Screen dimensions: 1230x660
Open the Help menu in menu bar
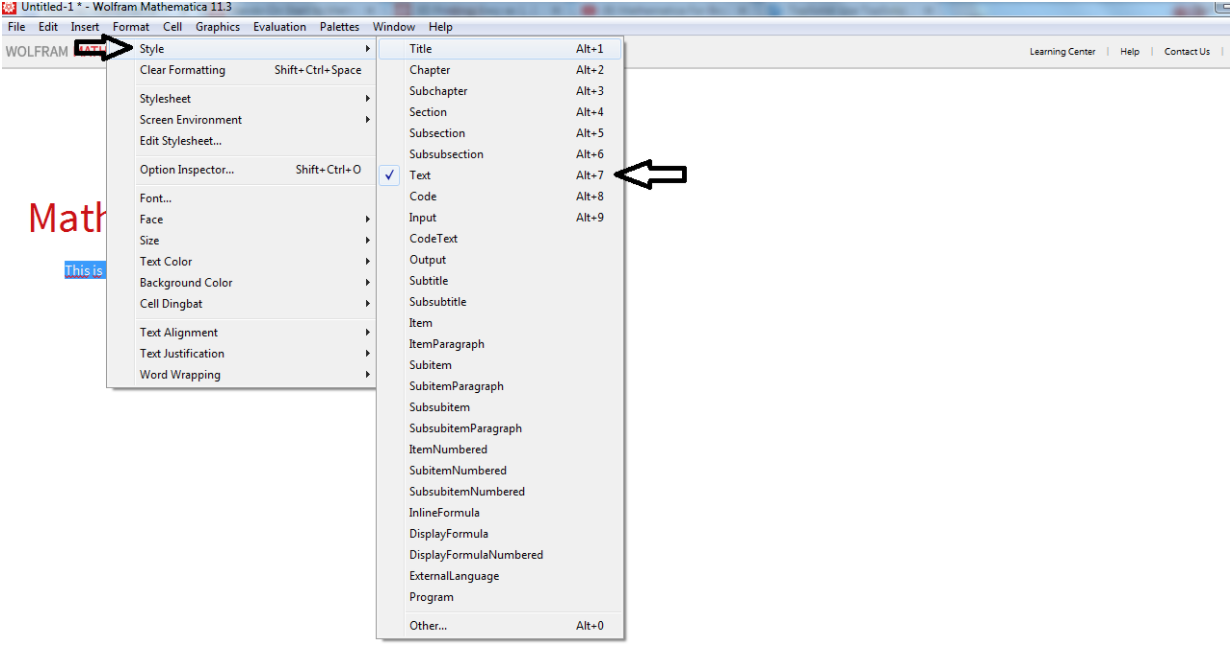[440, 27]
